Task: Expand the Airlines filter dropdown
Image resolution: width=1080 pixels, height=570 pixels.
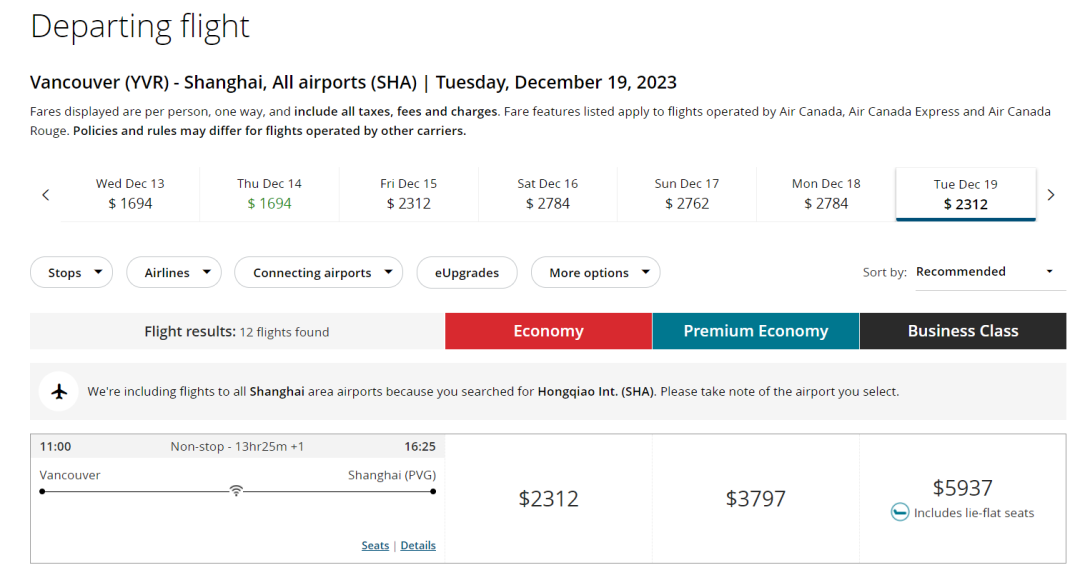Action: [174, 273]
